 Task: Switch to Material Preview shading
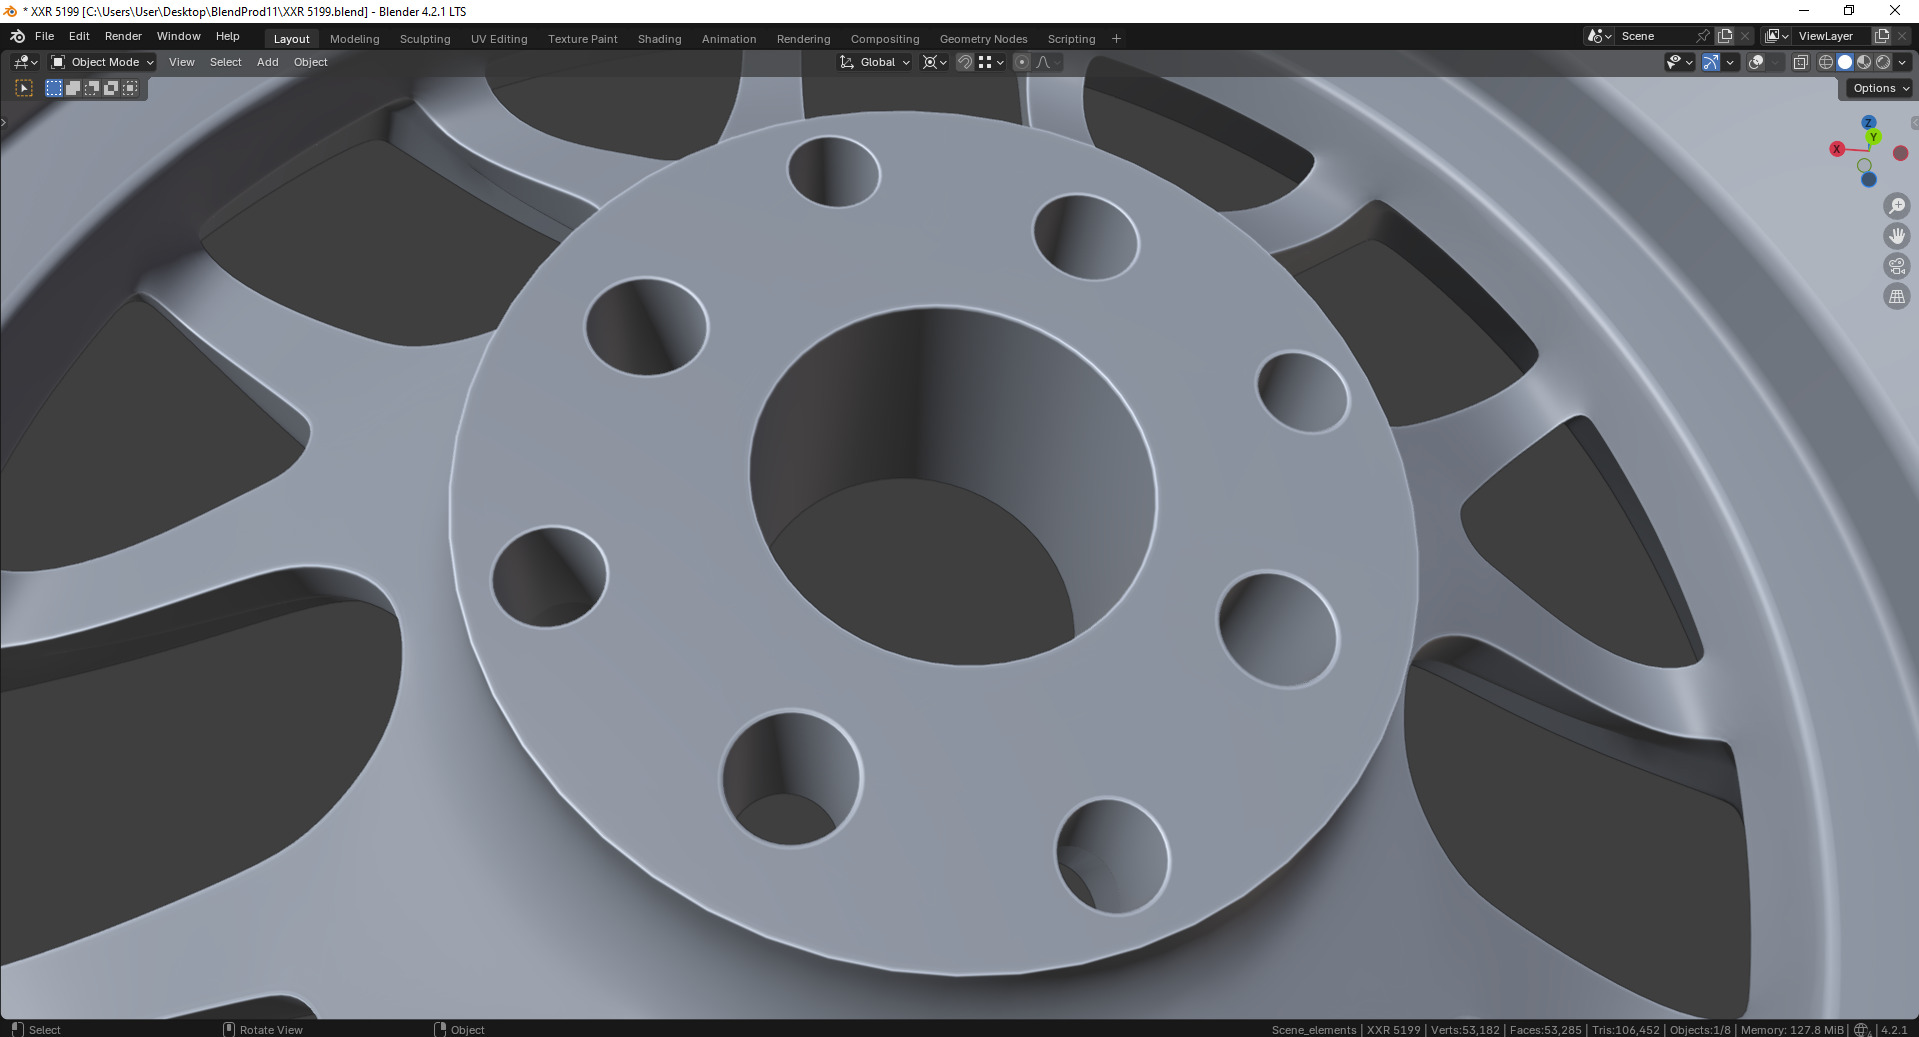point(1864,62)
